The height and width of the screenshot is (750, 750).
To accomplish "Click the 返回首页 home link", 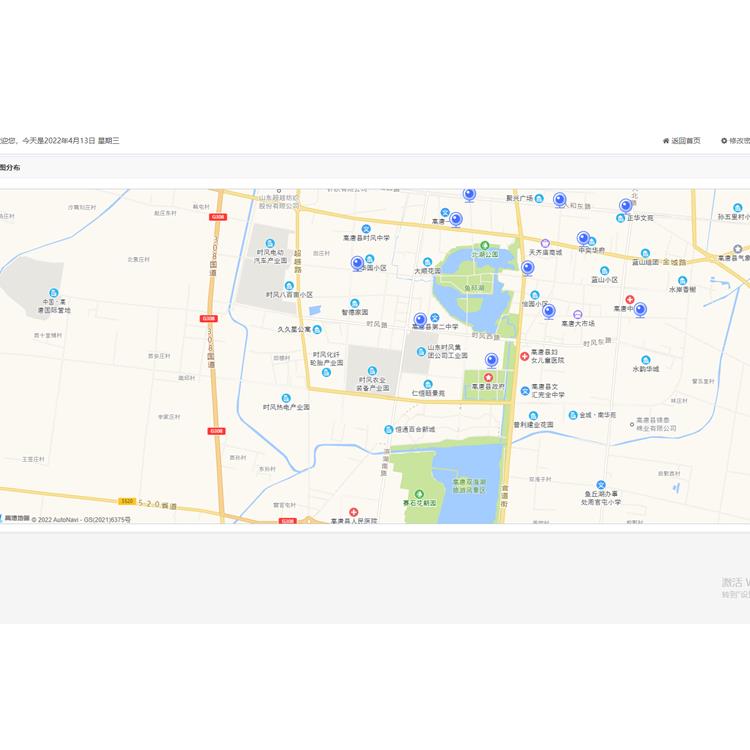I will [x=681, y=141].
